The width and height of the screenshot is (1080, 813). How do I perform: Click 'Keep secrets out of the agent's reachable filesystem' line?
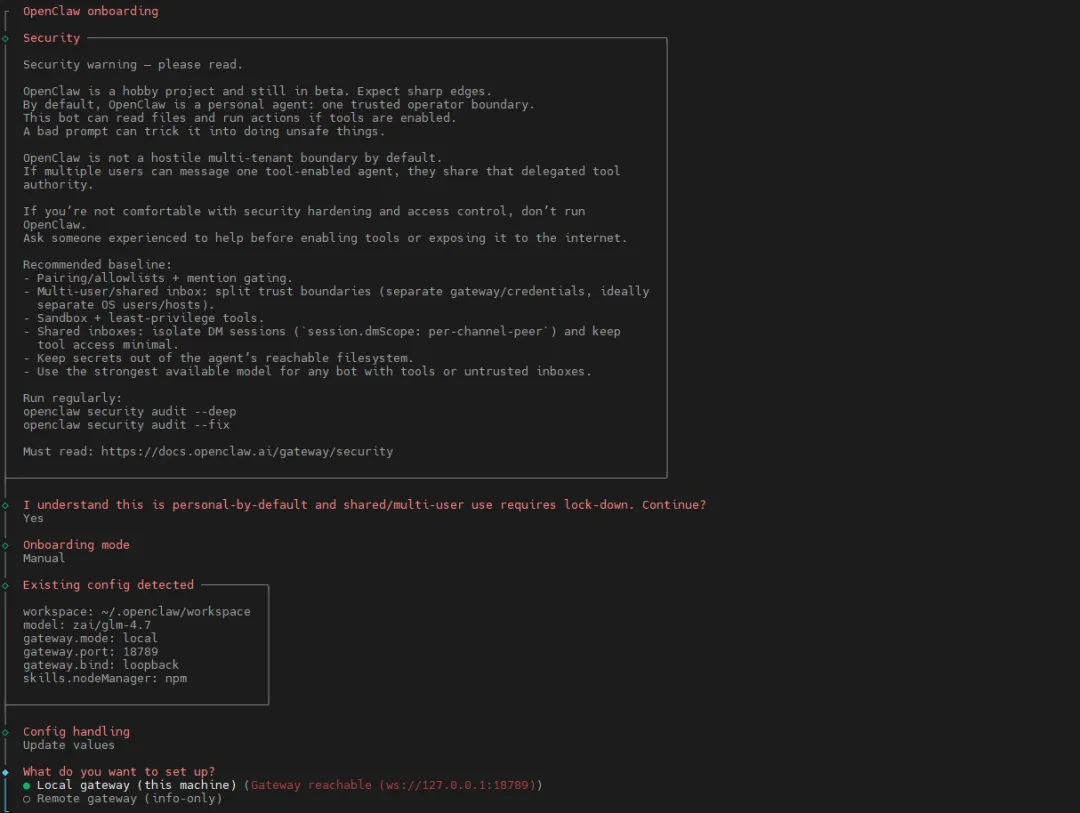click(218, 358)
